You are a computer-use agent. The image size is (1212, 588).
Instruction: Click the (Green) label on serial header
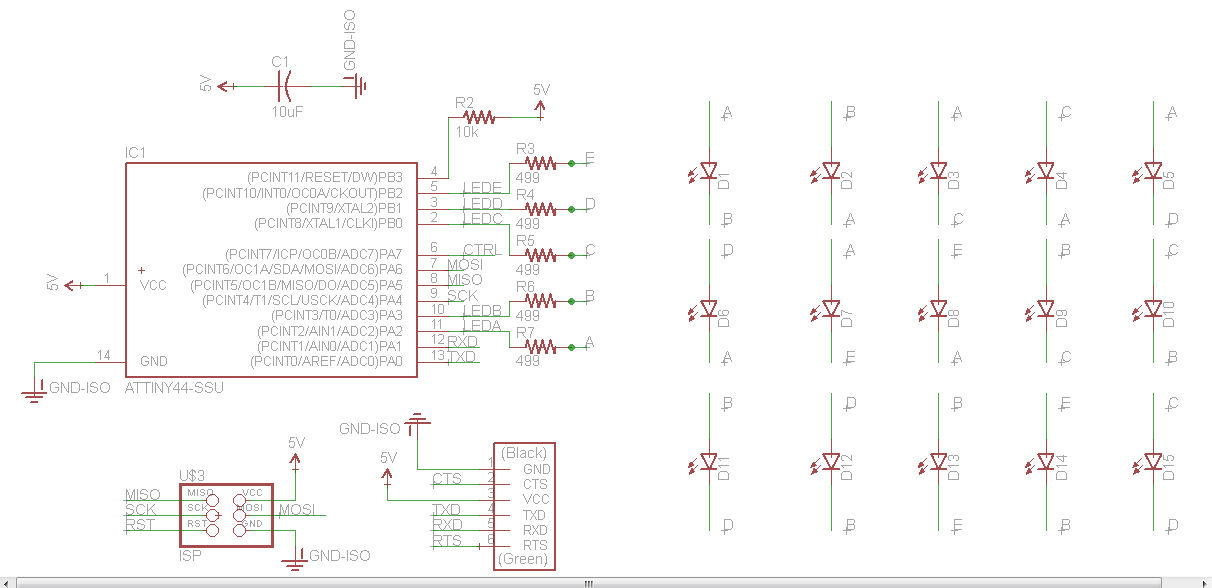pos(524,560)
